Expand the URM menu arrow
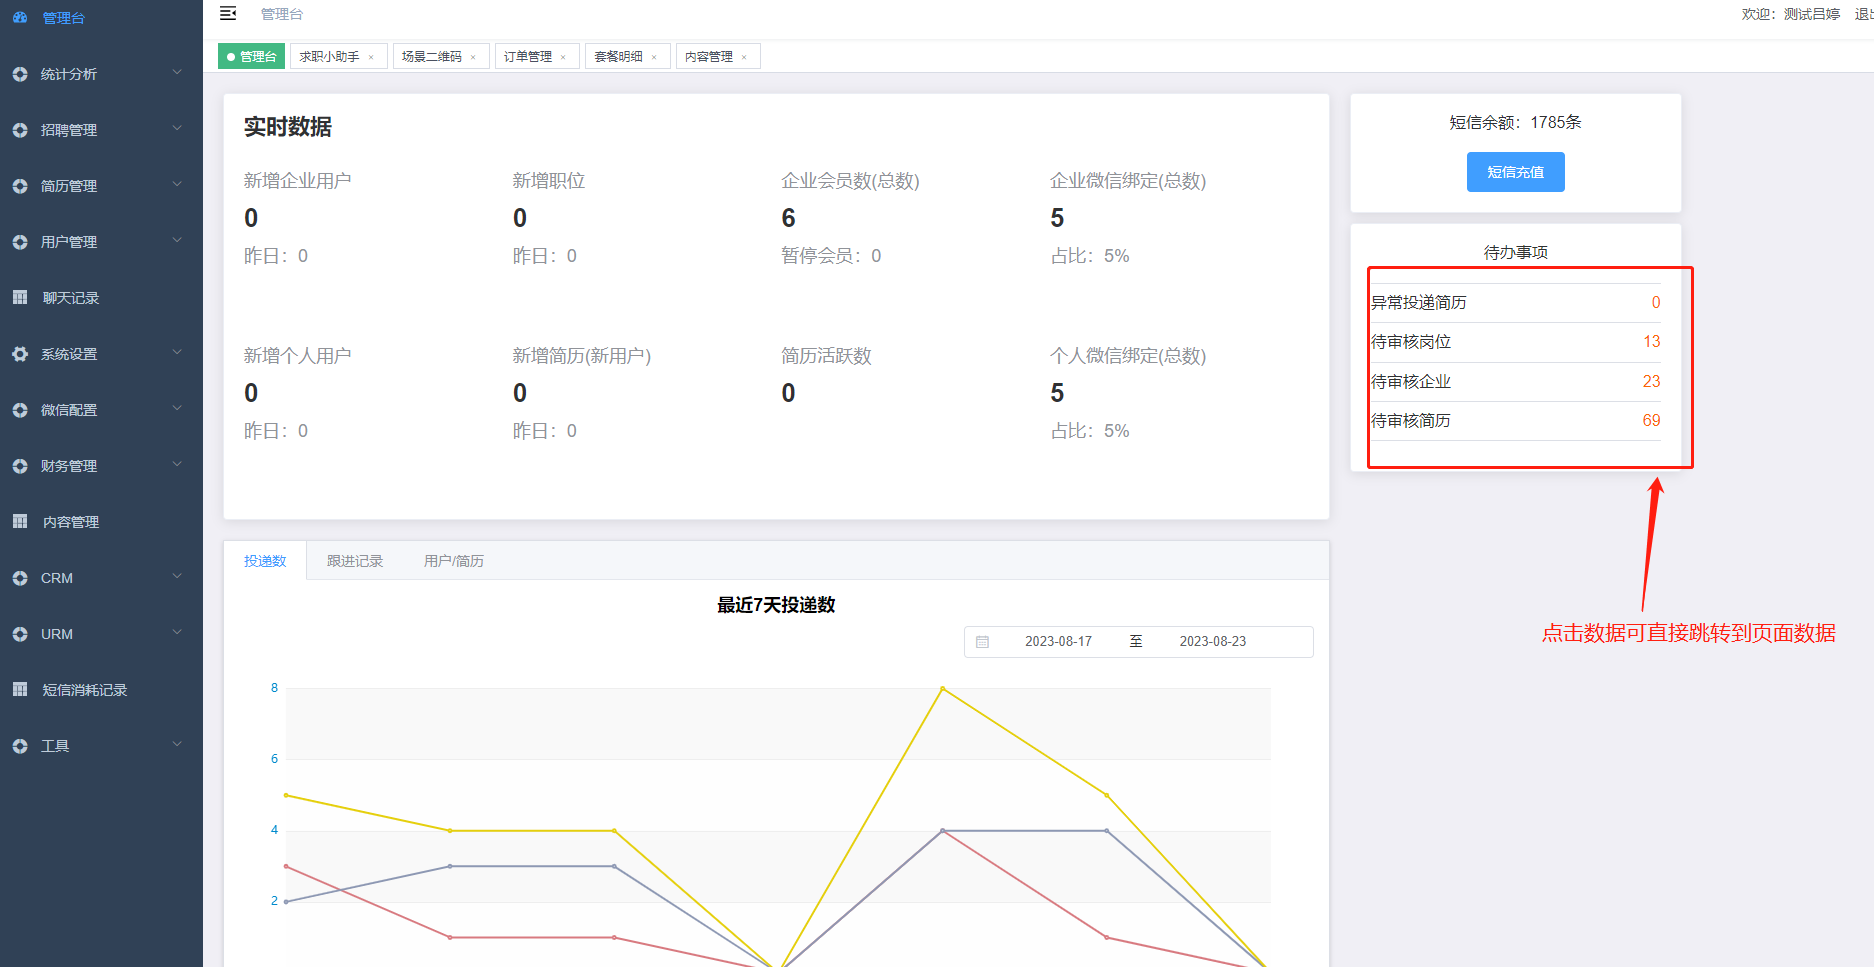Viewport: 1874px width, 967px height. coord(177,632)
